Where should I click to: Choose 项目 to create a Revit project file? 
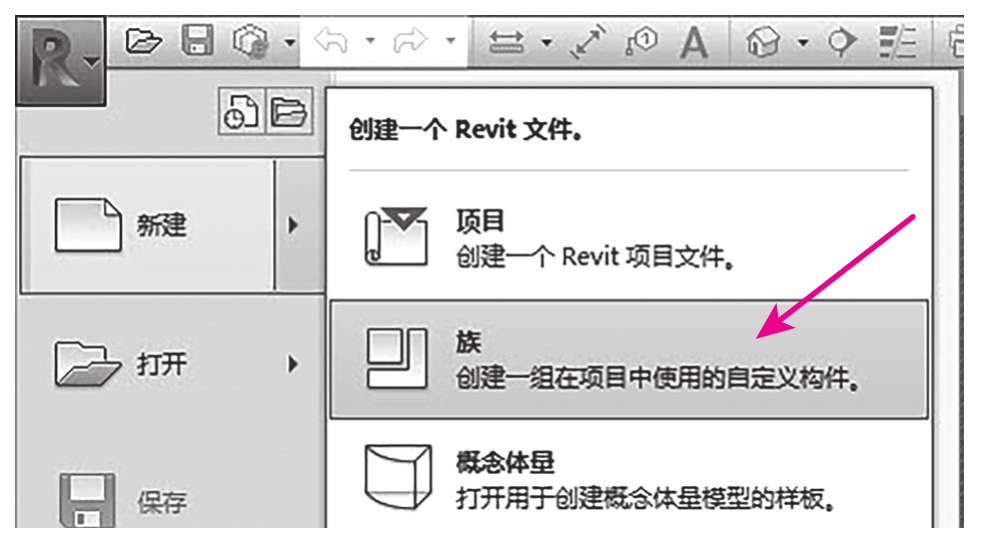pyautogui.click(x=629, y=239)
